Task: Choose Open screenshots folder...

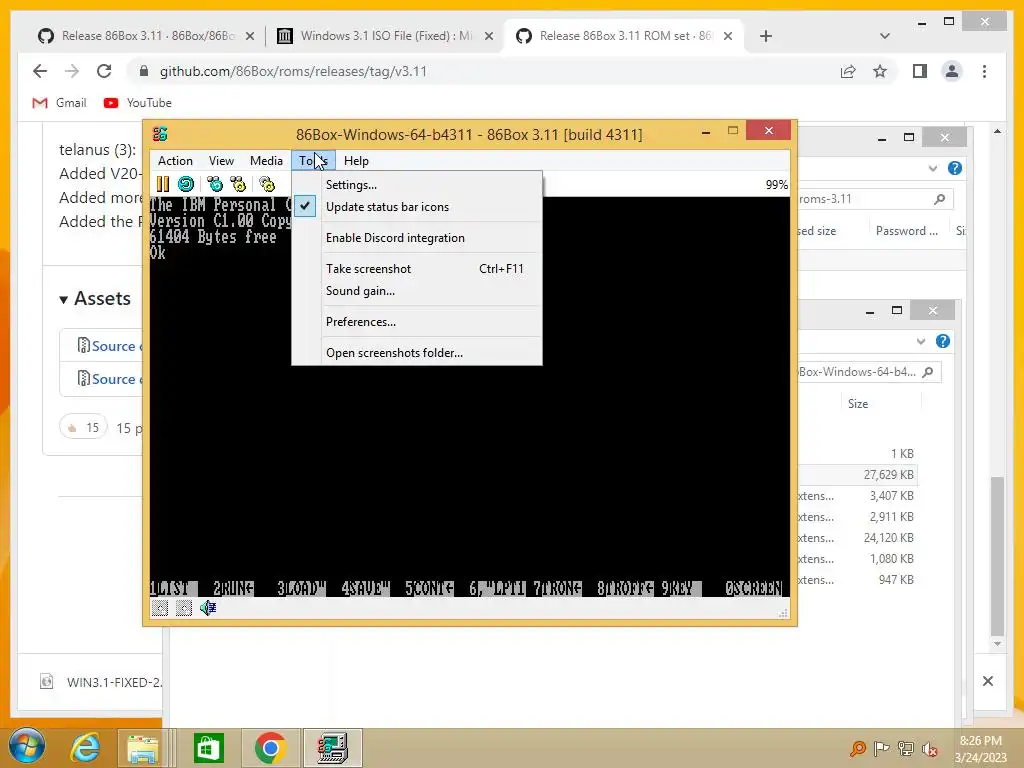Action: 417,353
